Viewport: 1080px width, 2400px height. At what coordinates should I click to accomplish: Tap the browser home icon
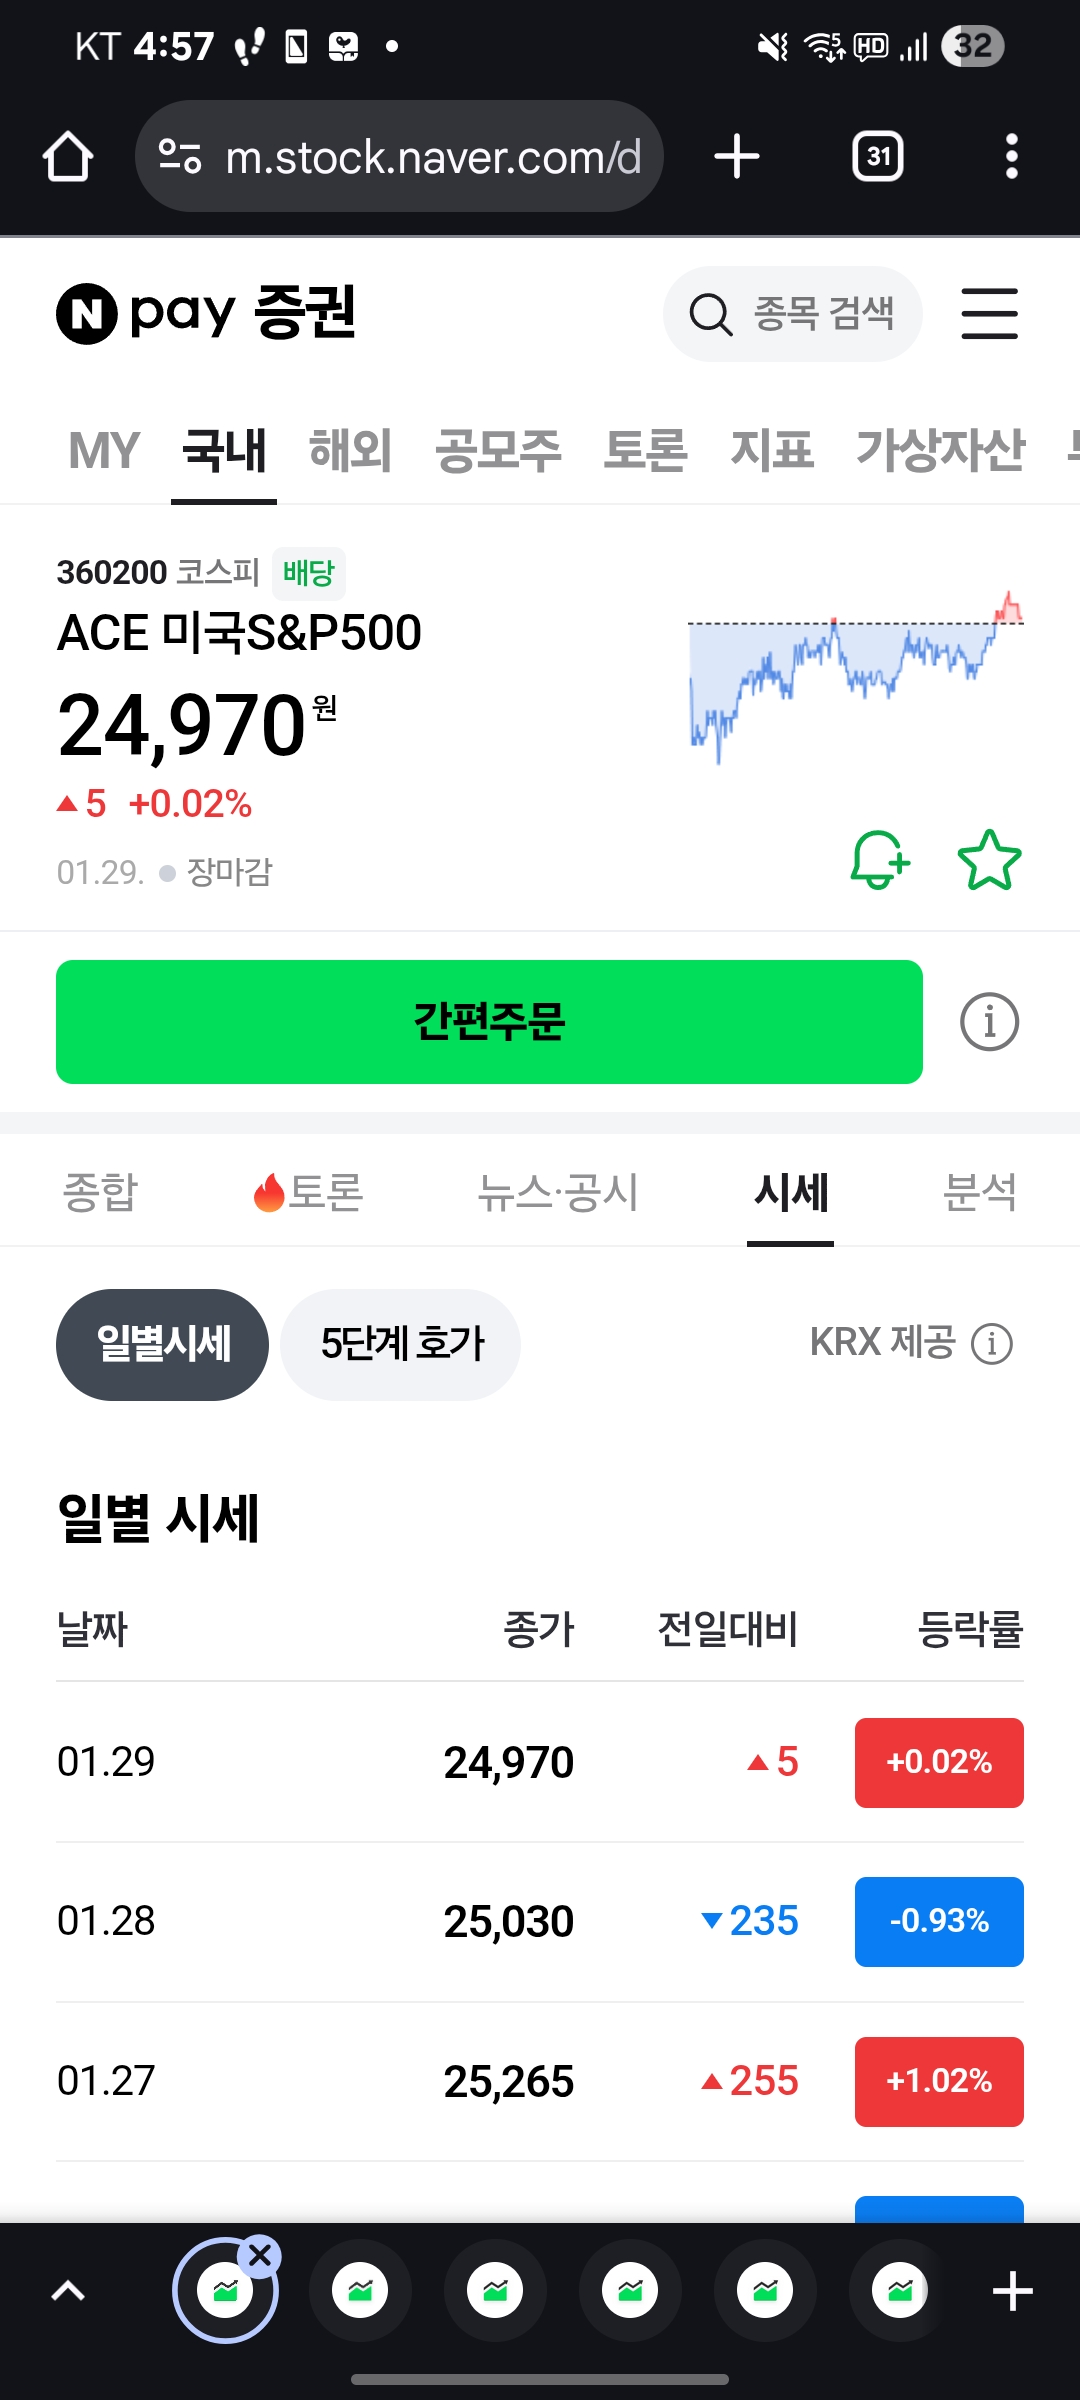[68, 157]
